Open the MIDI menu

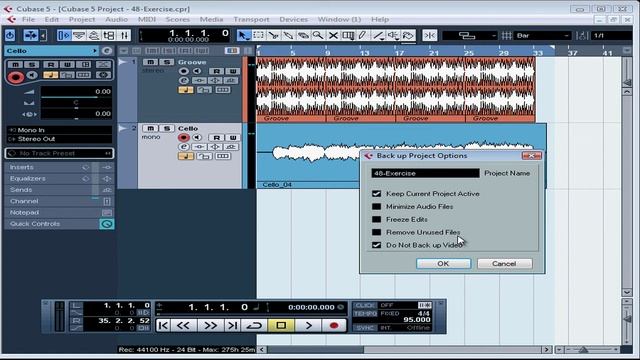pyautogui.click(x=147, y=19)
